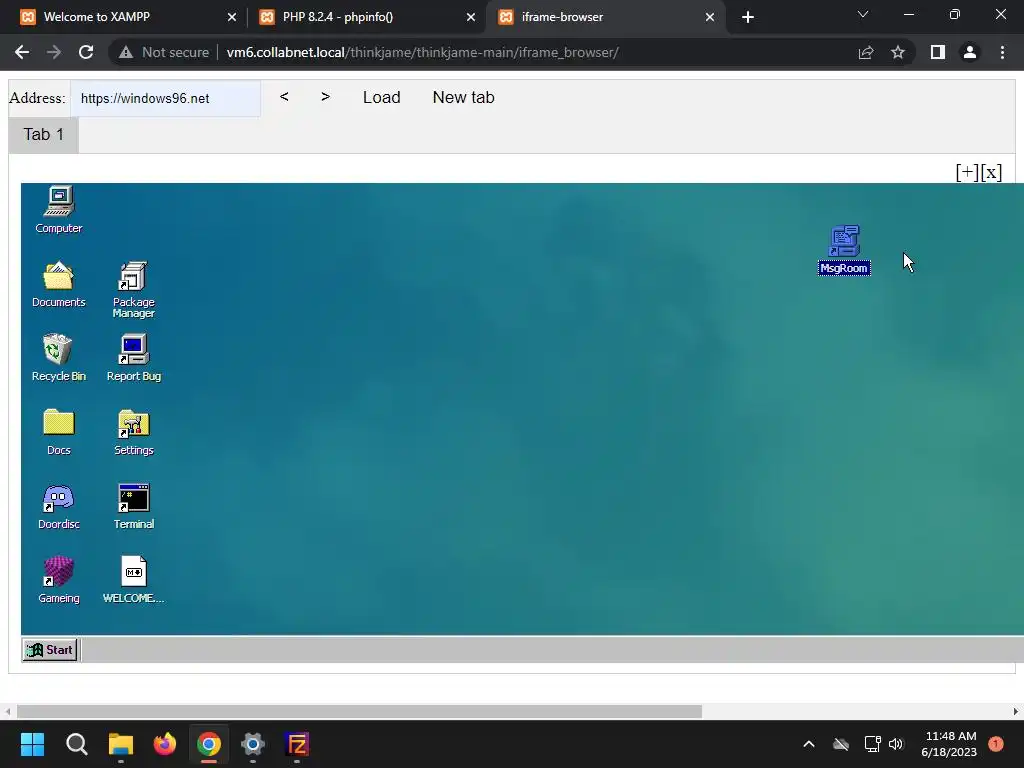Open the volume control tray icon
Viewport: 1024px width, 768px height.
coord(896,744)
